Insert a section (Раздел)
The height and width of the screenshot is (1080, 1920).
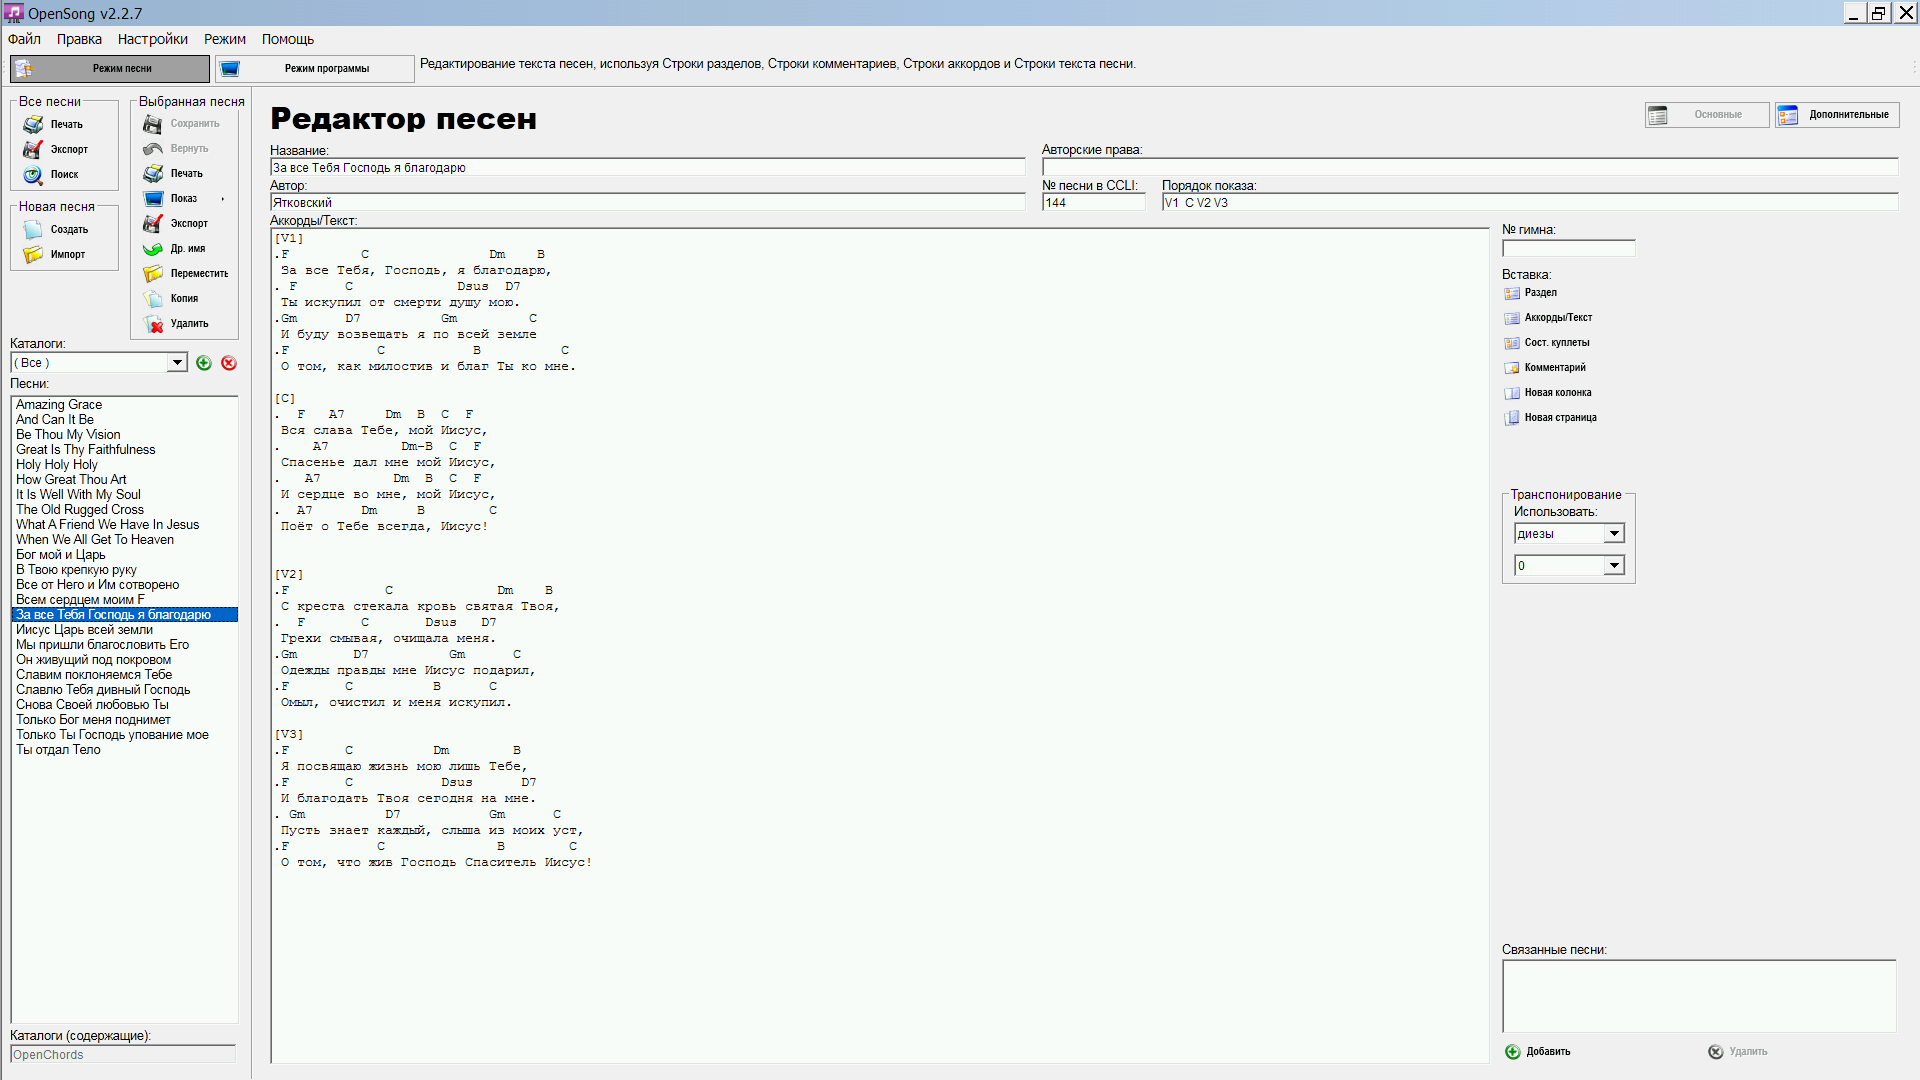(x=1531, y=293)
